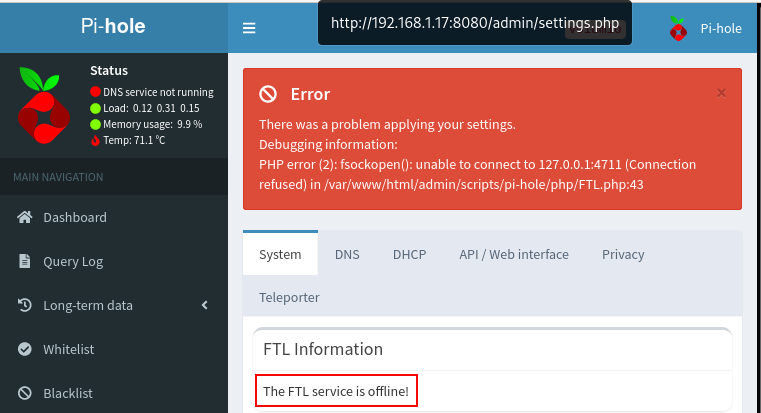Click the large Pi-hole raspberry logo in sidebar
The height and width of the screenshot is (413, 761).
43,106
